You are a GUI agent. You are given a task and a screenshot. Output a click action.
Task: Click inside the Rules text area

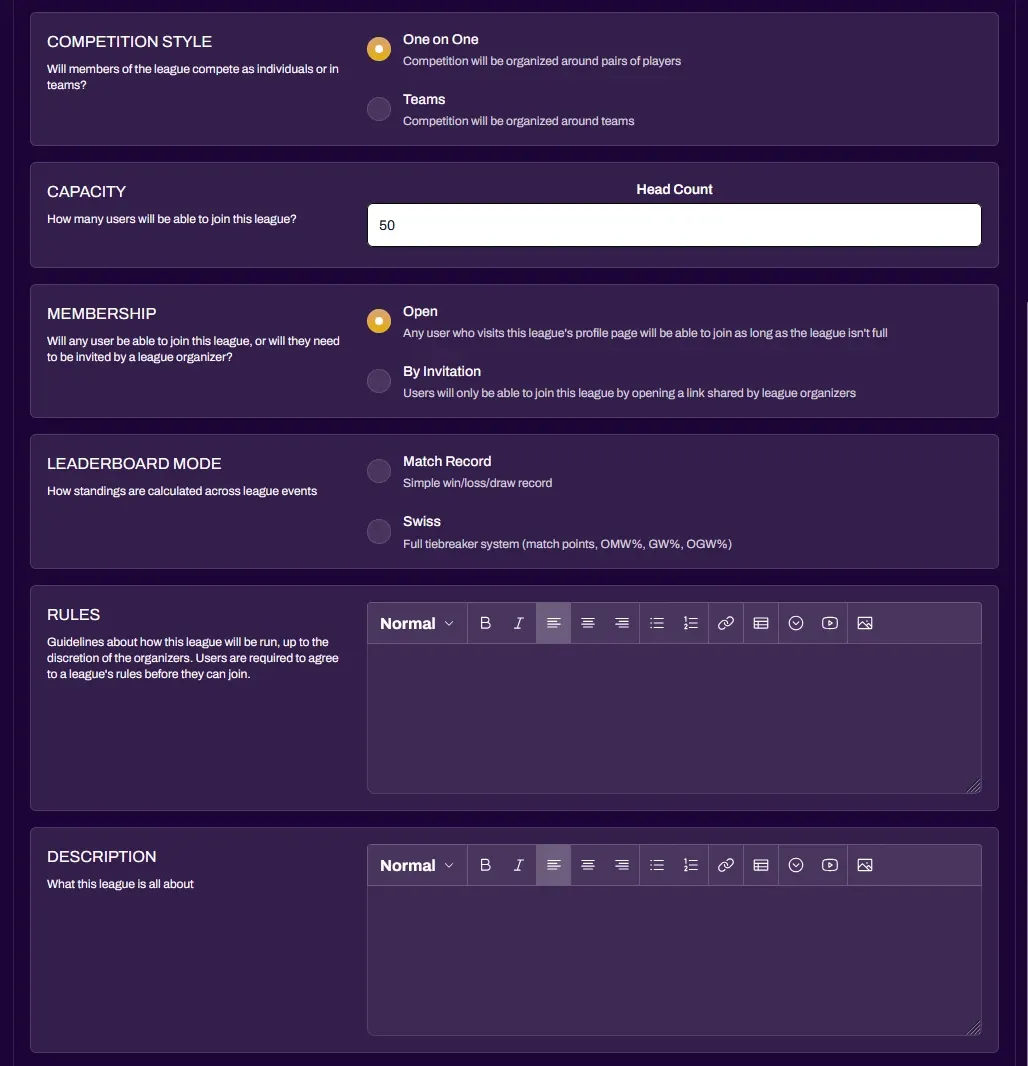pos(674,718)
